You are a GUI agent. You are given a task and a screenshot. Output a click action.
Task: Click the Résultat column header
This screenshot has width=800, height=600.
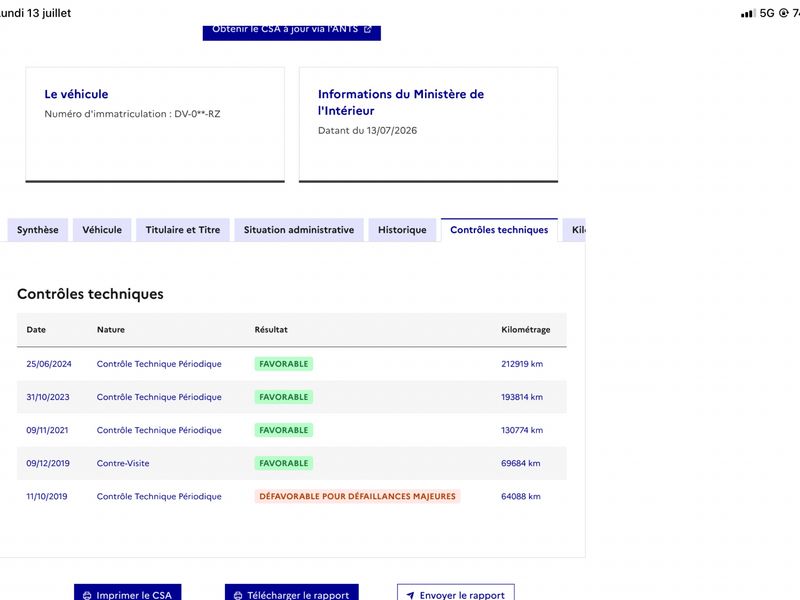point(271,330)
